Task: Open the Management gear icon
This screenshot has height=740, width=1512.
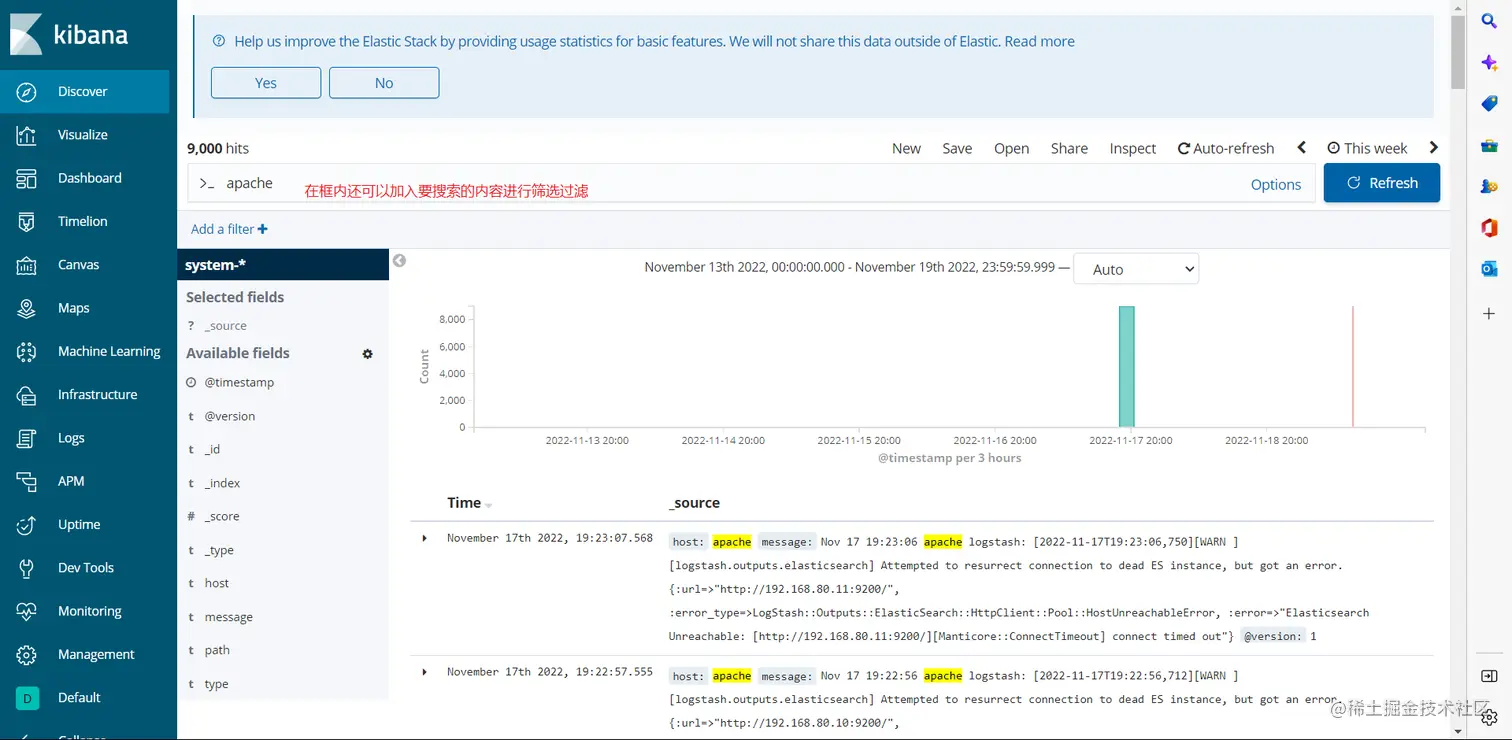Action: click(x=27, y=655)
